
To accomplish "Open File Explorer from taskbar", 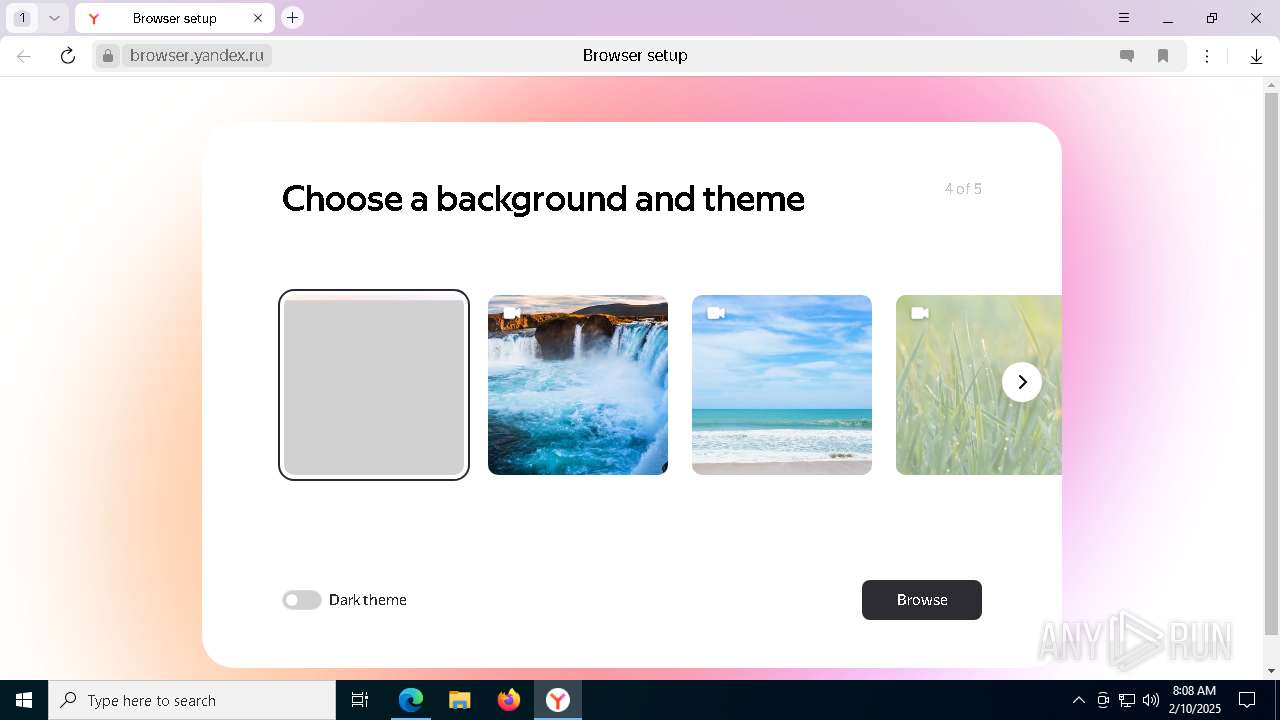I will click(459, 700).
